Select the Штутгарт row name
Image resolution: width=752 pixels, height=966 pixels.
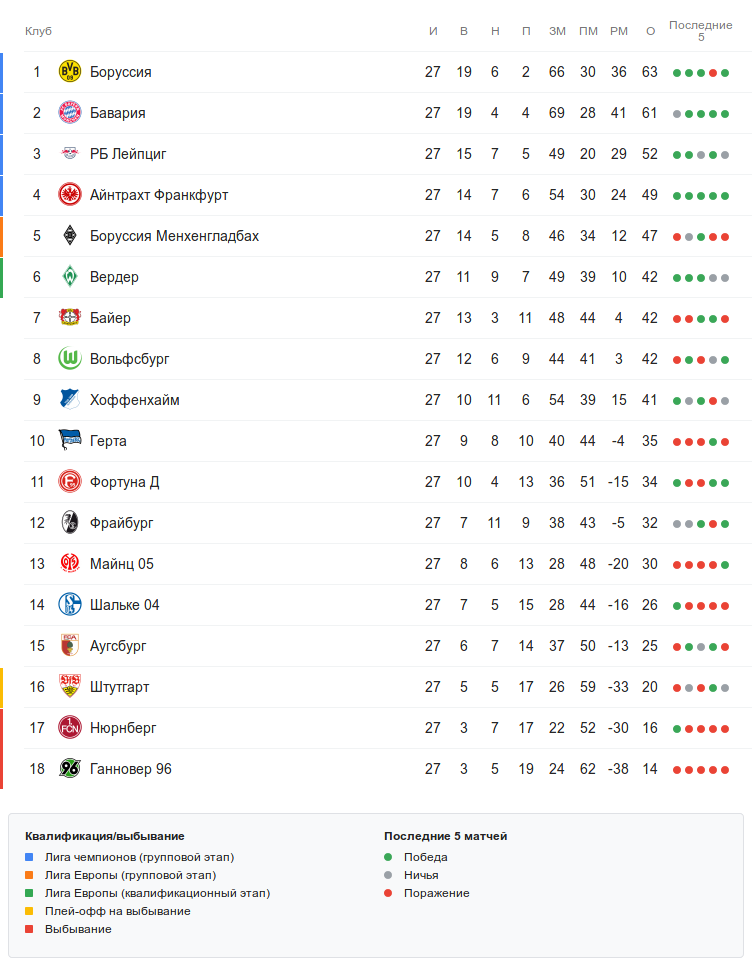pos(119,687)
